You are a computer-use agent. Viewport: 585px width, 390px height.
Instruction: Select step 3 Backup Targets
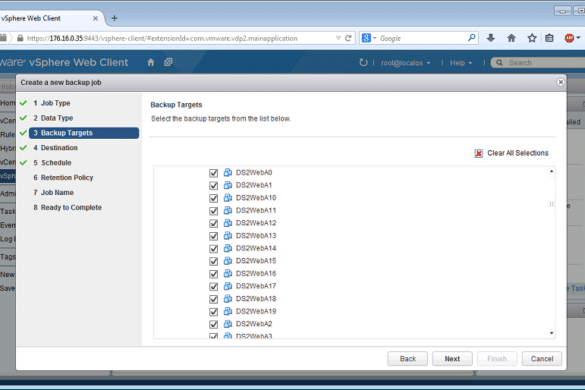(x=84, y=133)
